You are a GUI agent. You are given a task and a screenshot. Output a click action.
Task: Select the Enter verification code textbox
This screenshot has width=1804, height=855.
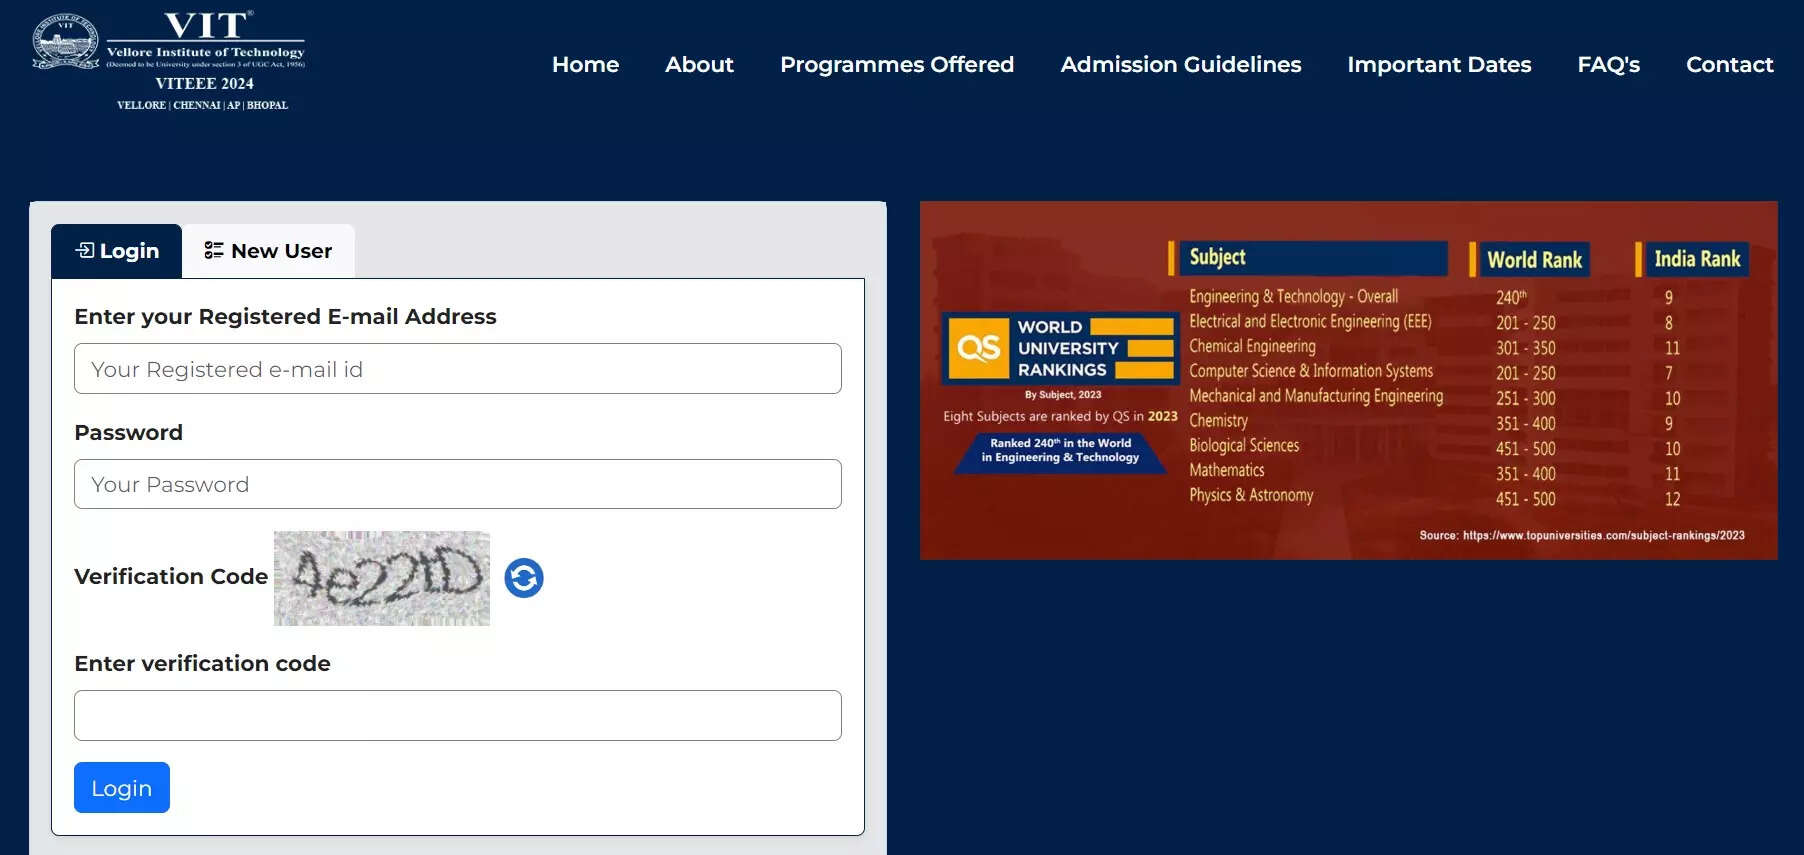(x=457, y=716)
